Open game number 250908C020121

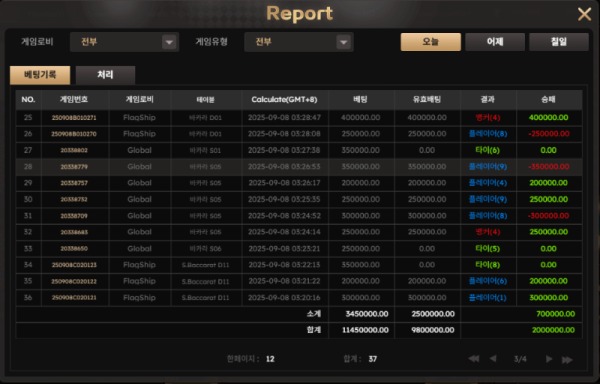(x=74, y=298)
